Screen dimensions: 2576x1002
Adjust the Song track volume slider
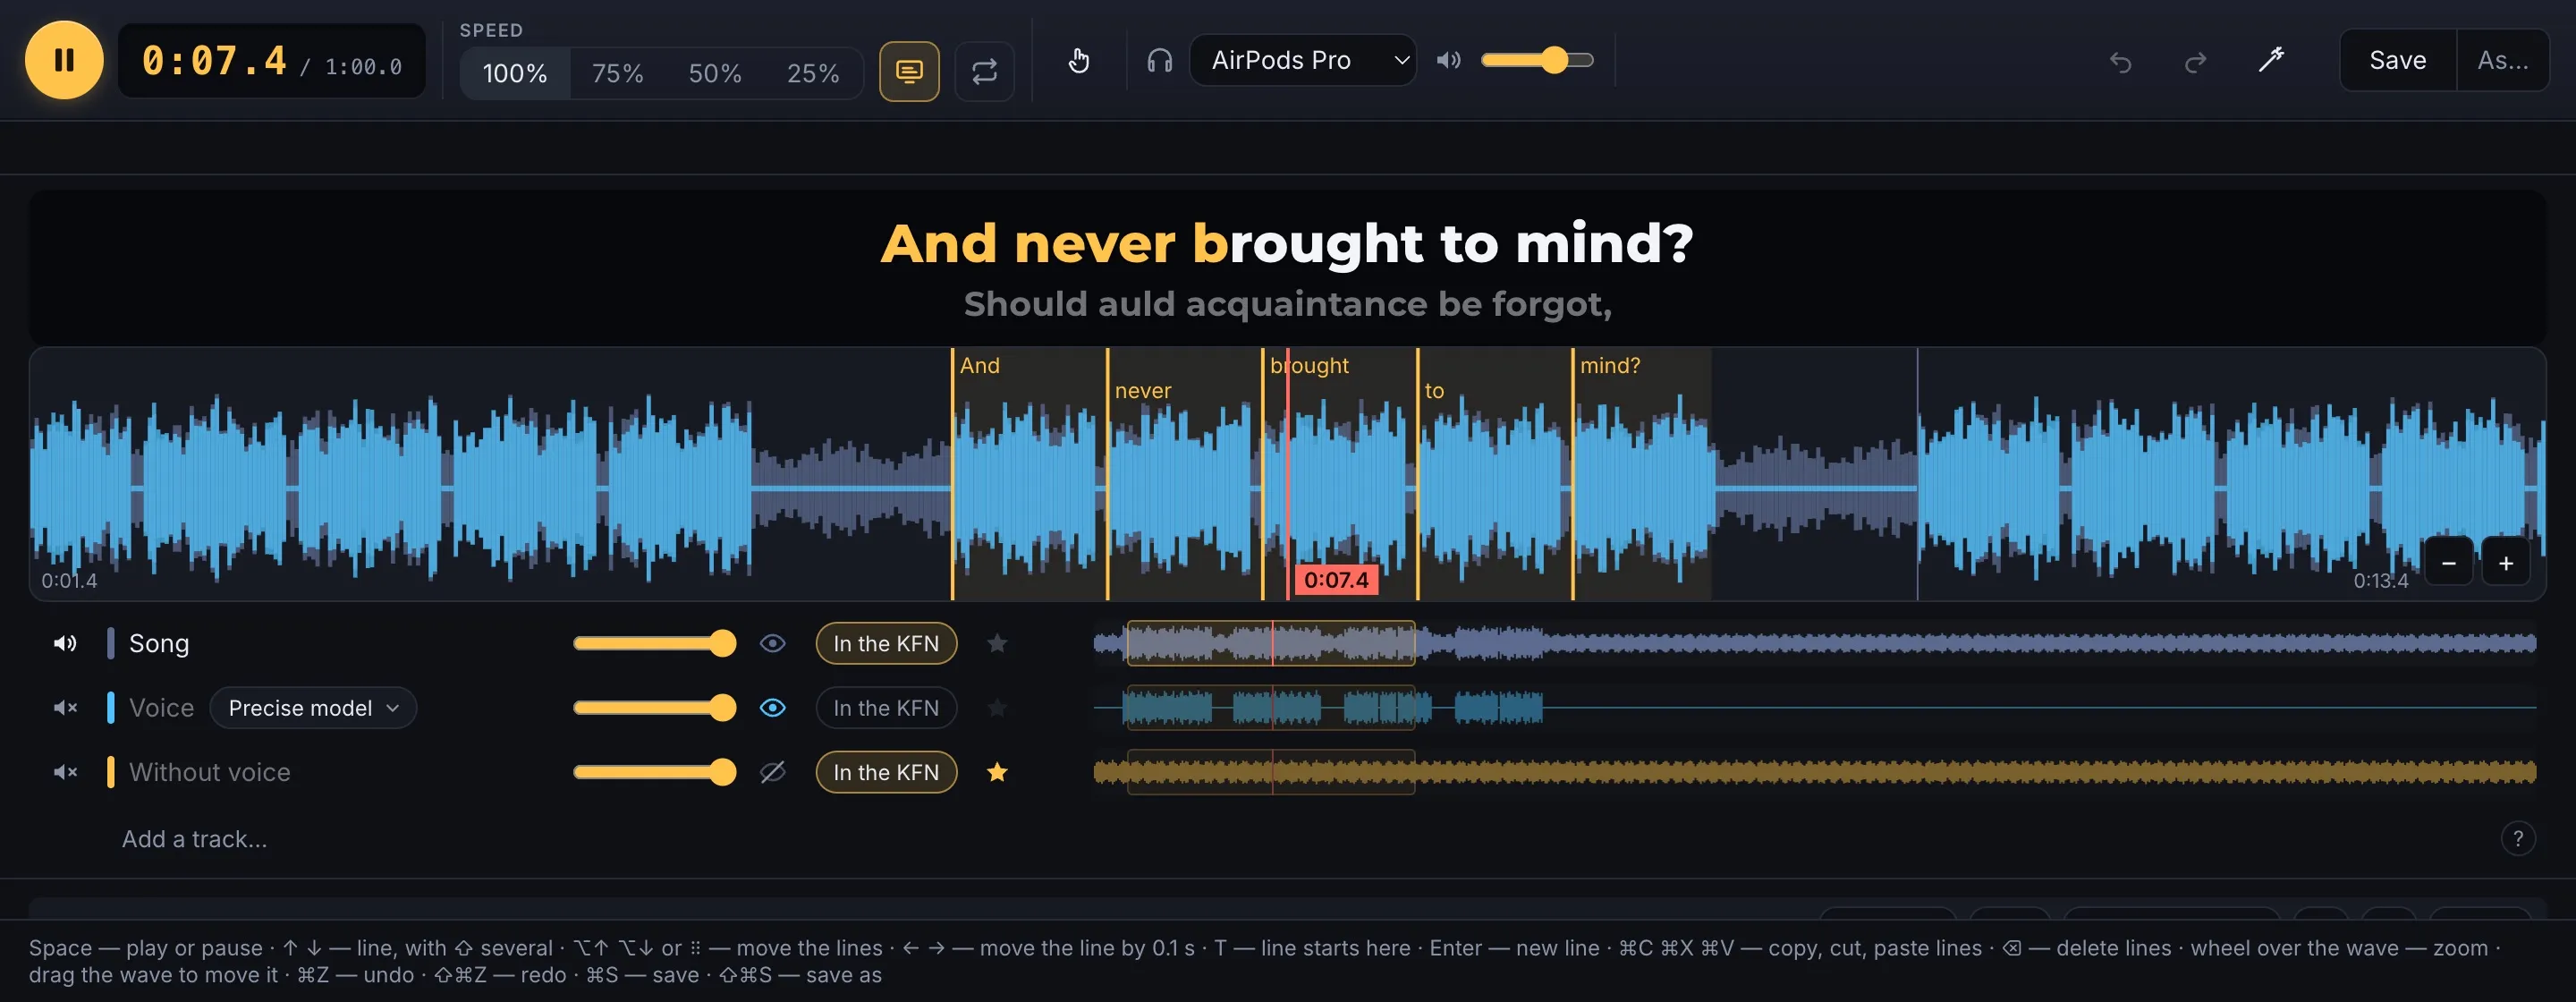[655, 643]
